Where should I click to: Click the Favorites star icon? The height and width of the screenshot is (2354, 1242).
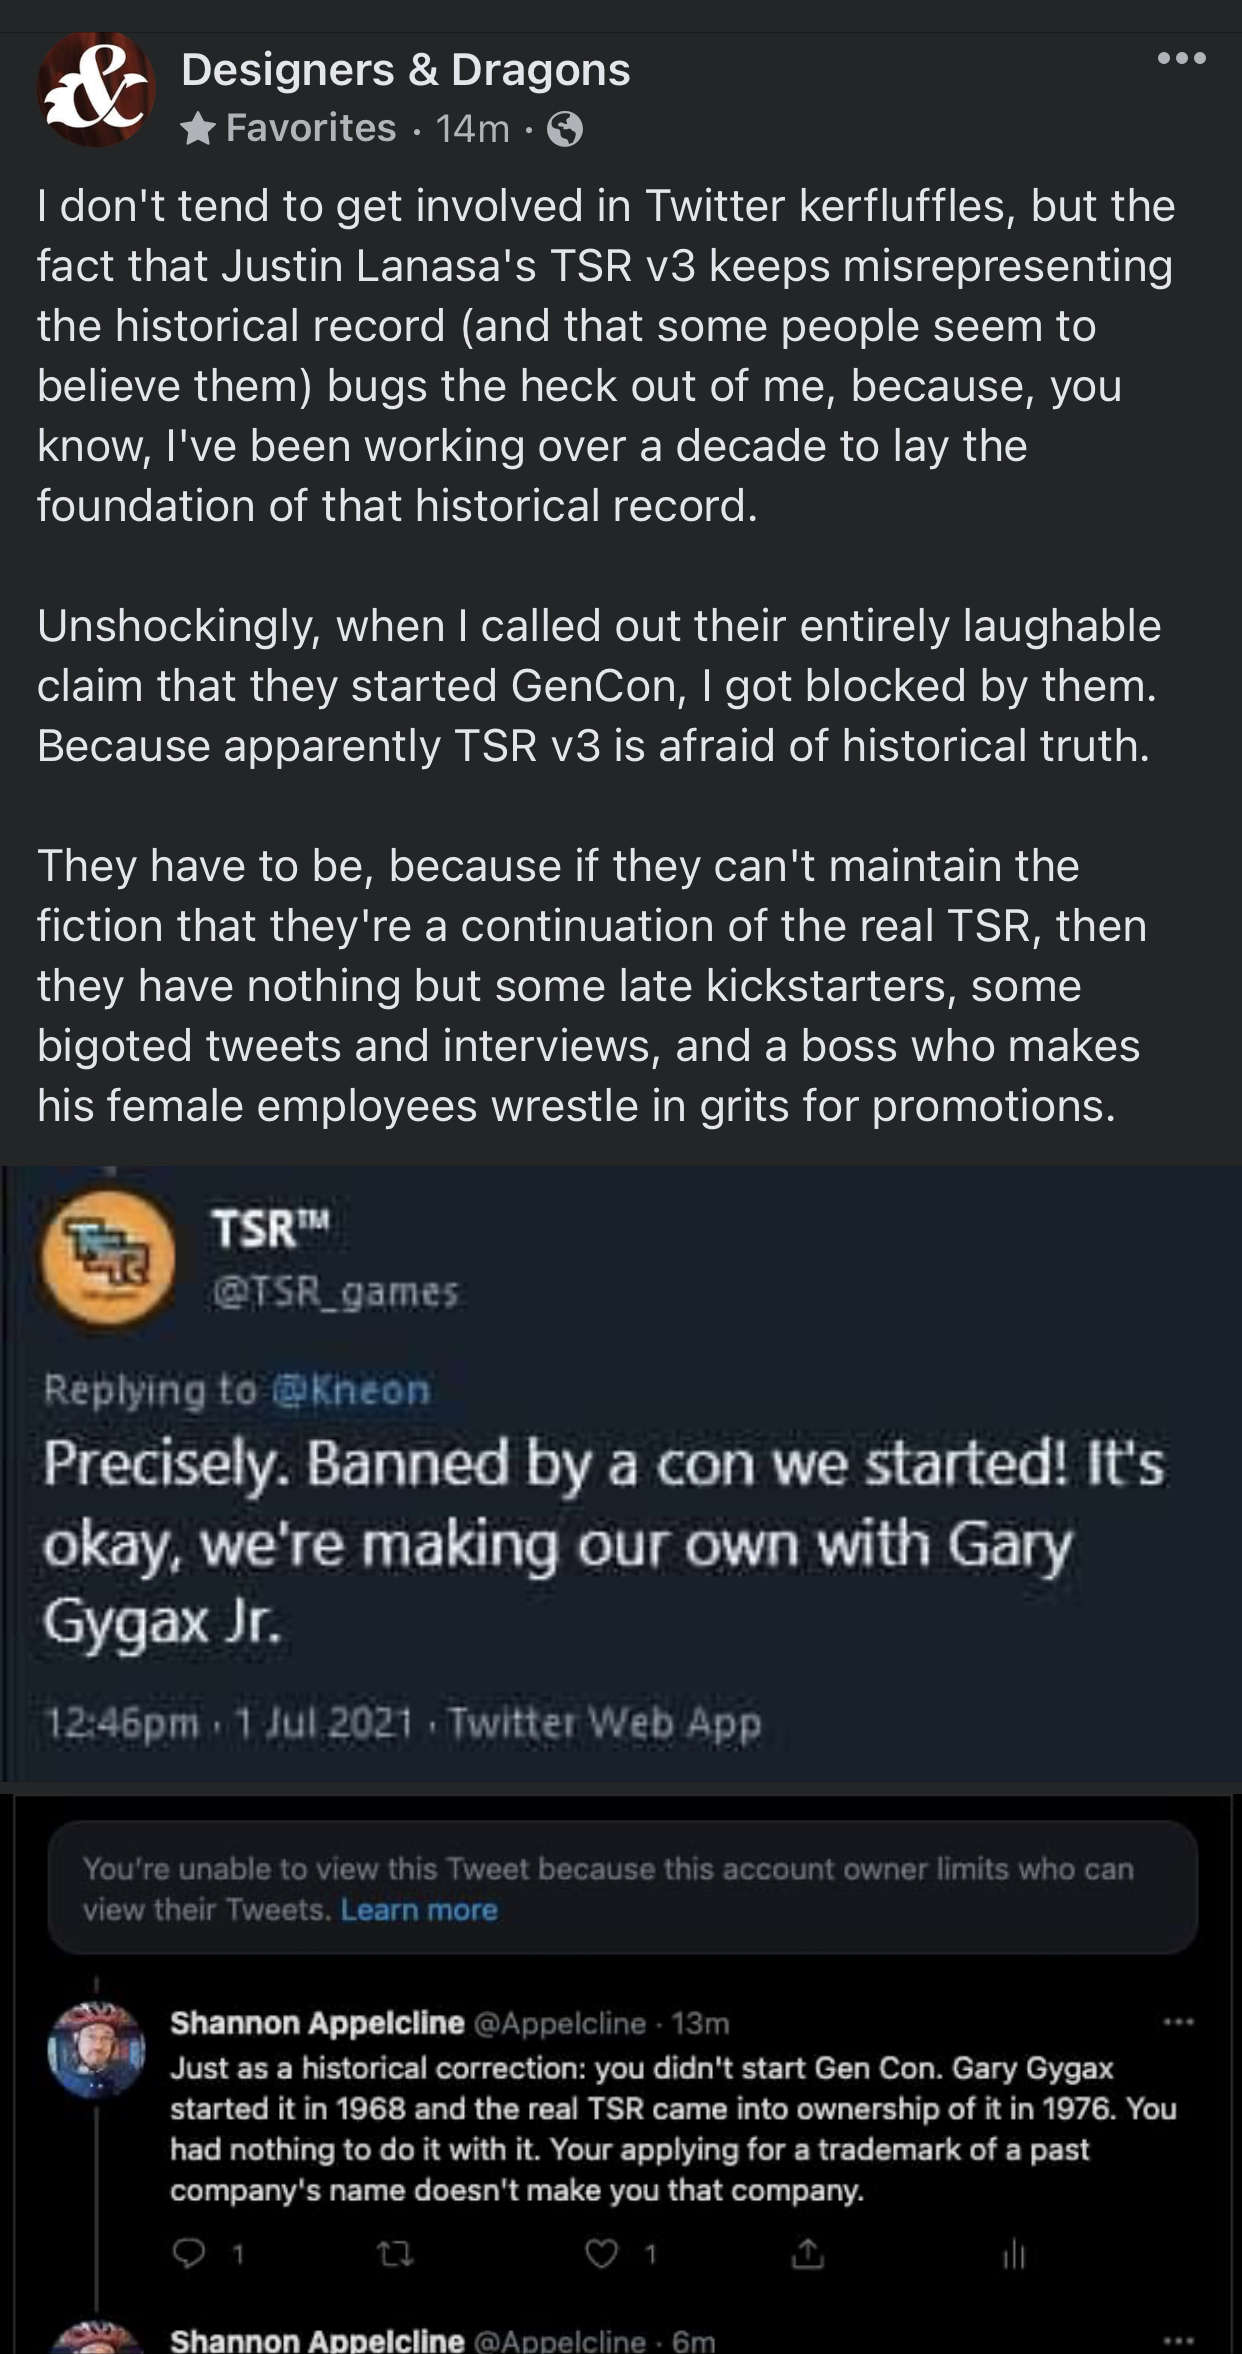pyautogui.click(x=199, y=129)
